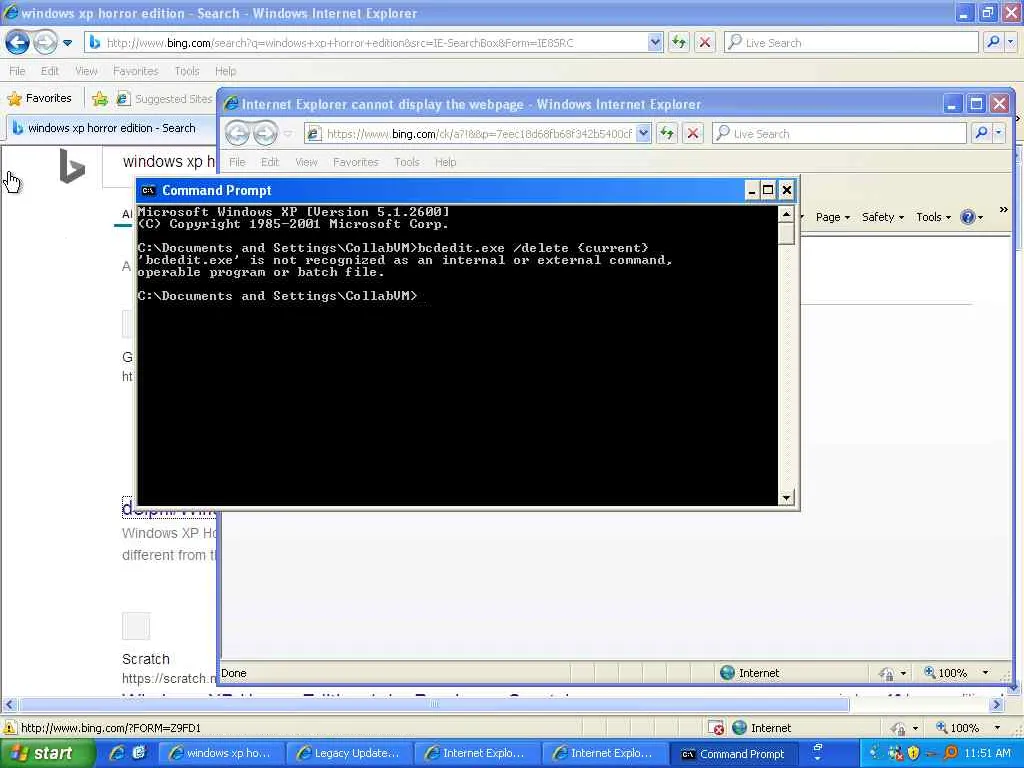Click security padlock icon in back window status bar

tap(897, 728)
